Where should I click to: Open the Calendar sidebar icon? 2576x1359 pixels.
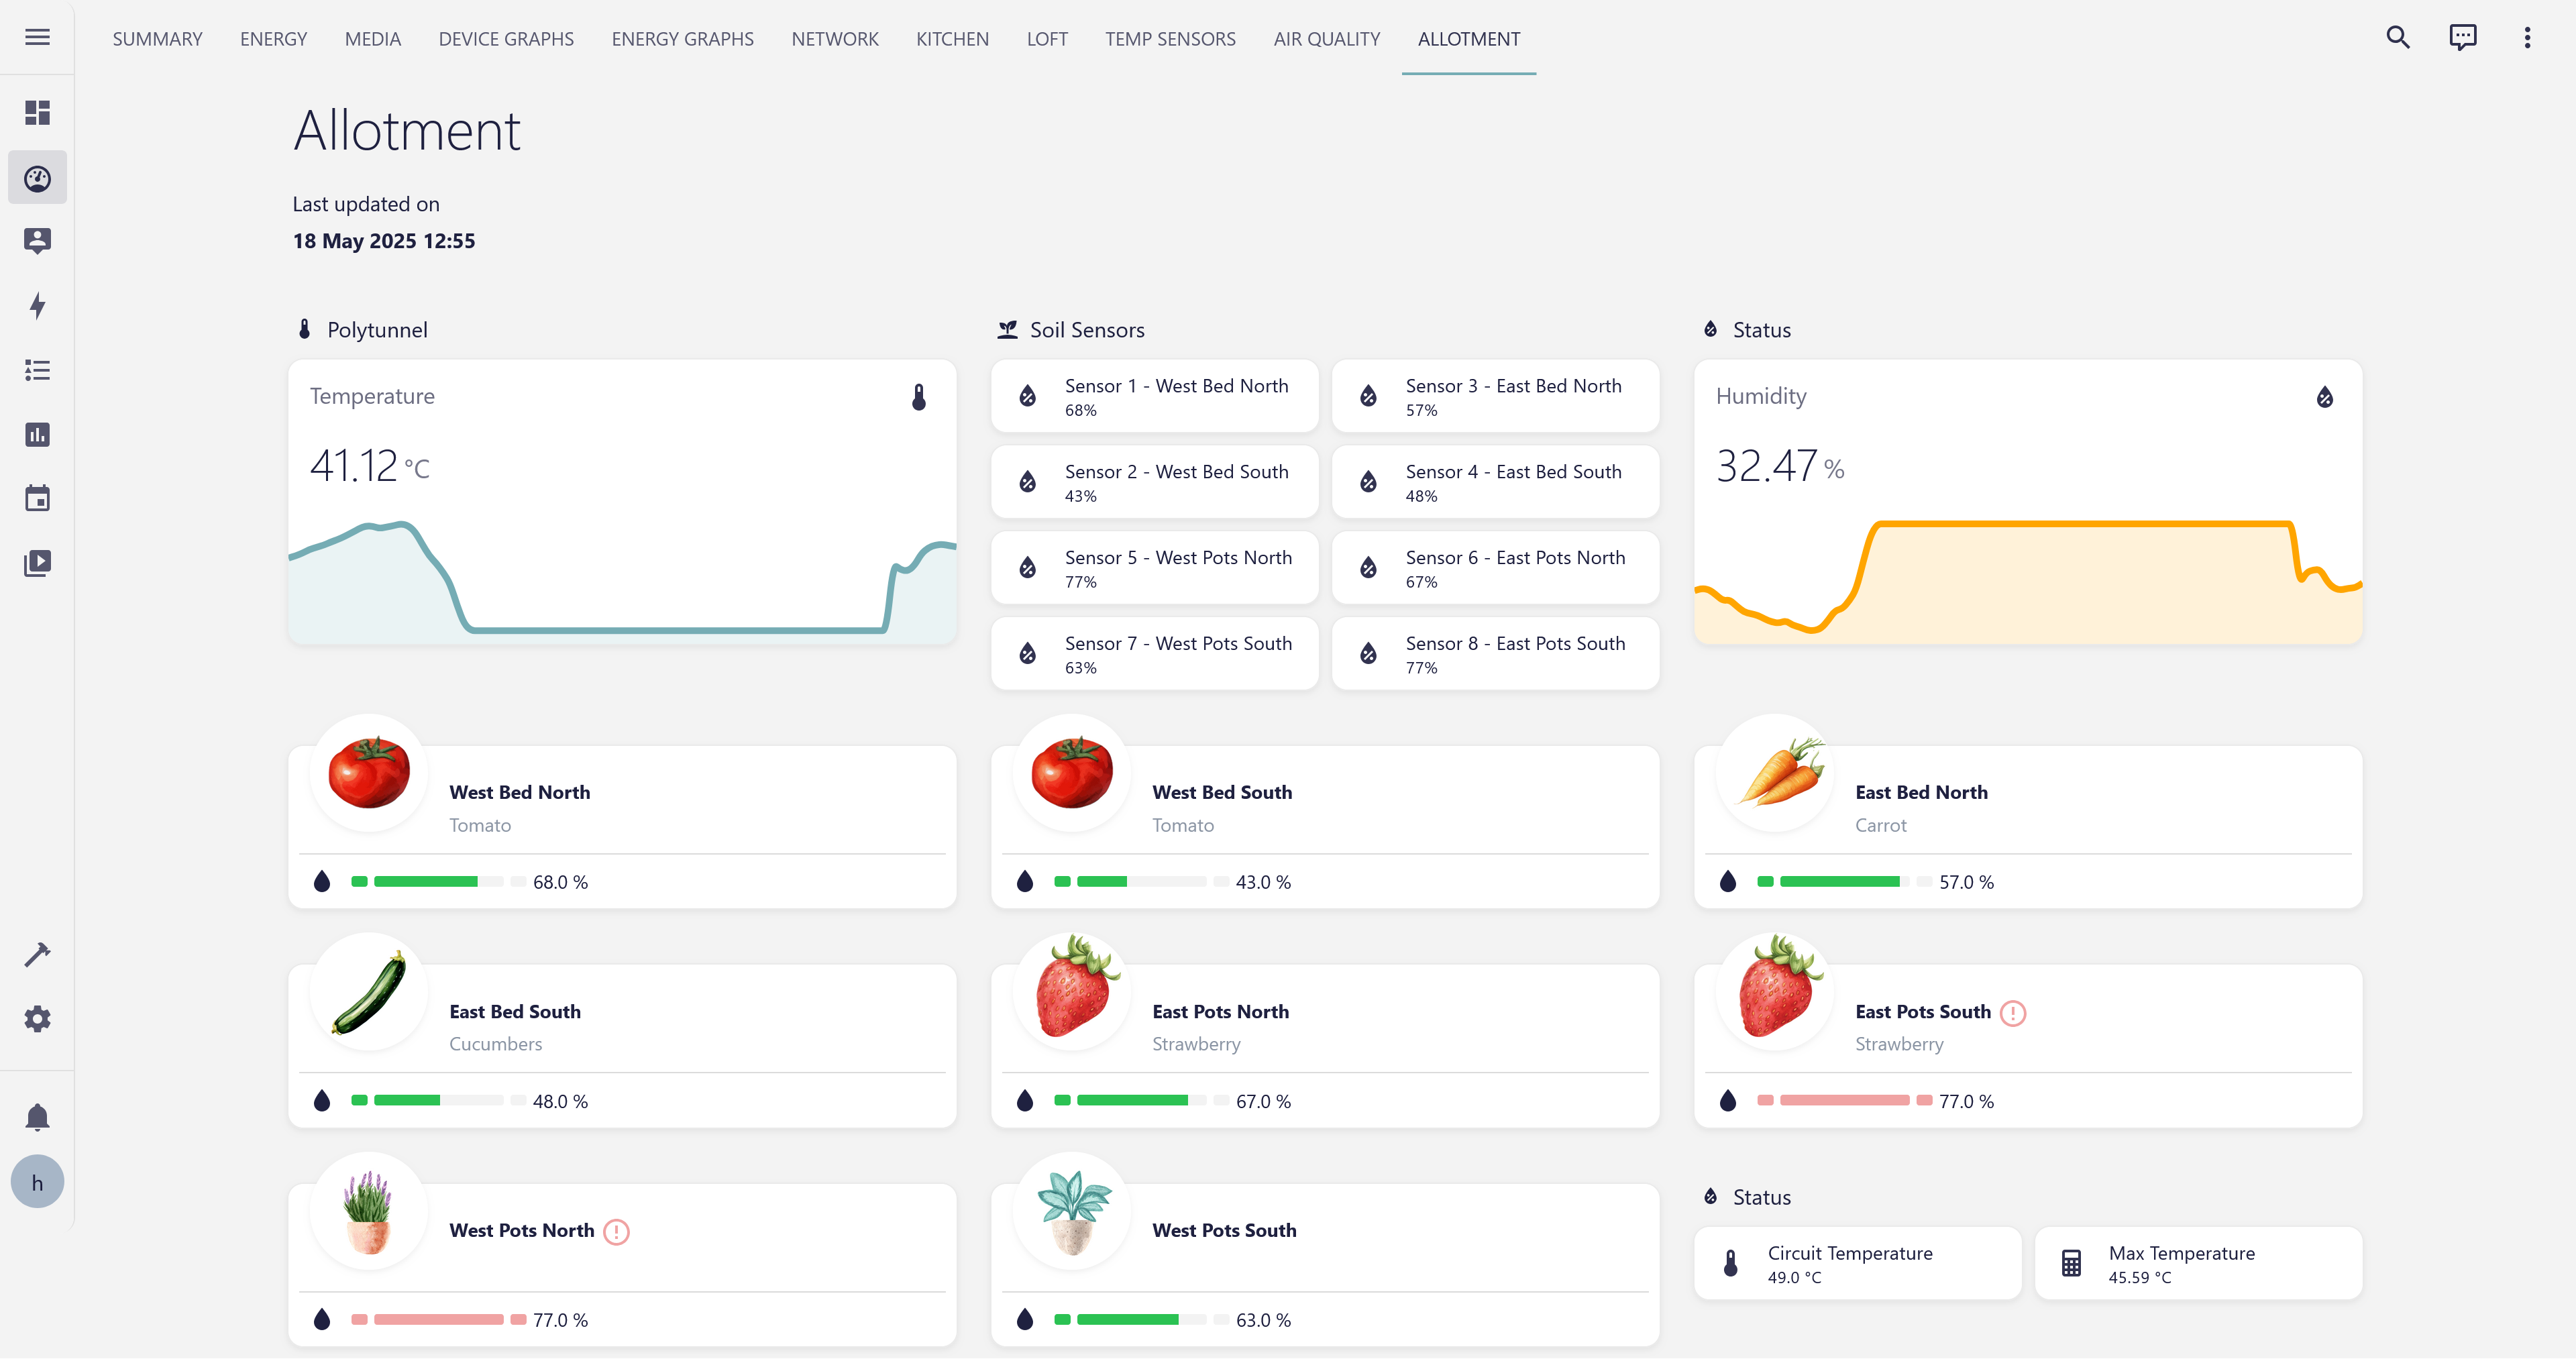37,499
